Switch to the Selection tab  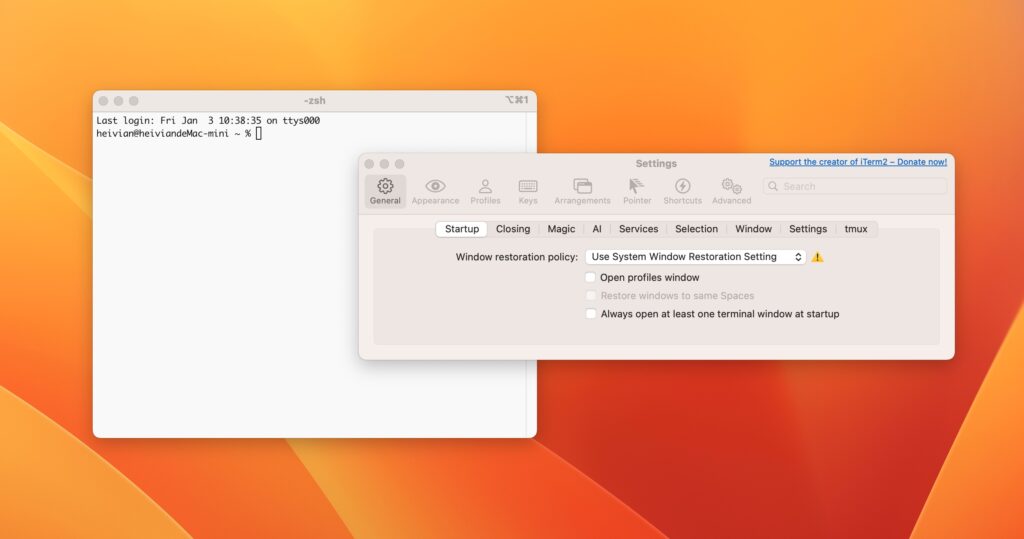coord(696,229)
